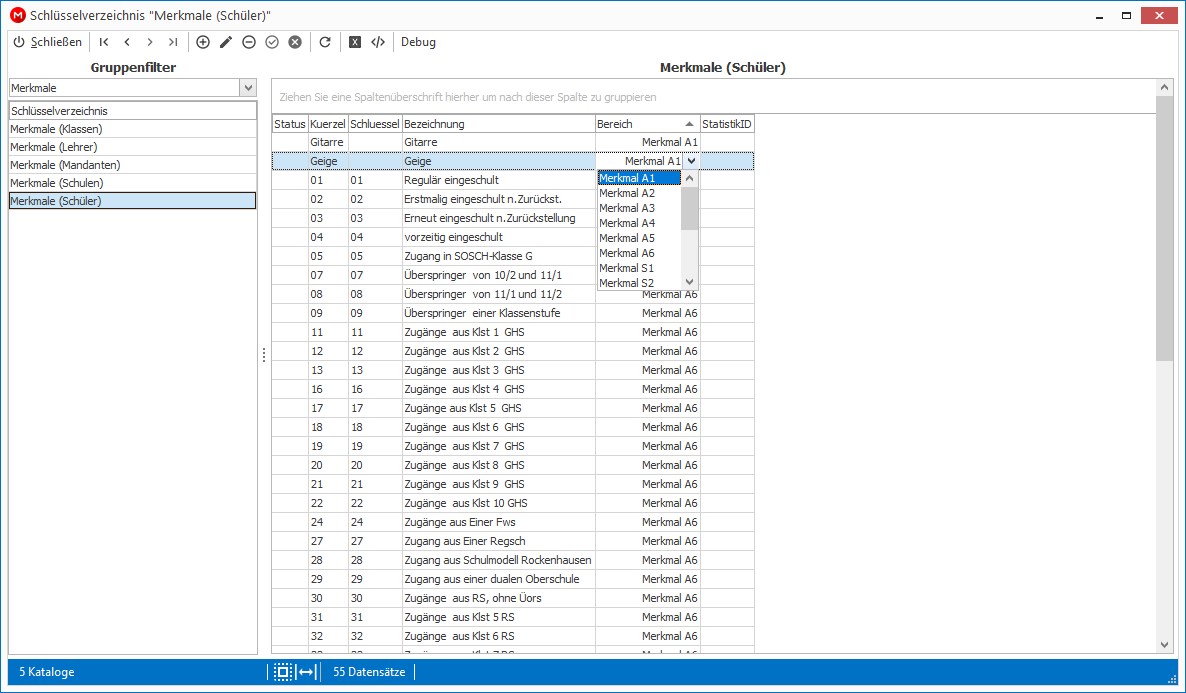
Task: Choose Merkmal A6 from dropdown list
Action: coord(639,253)
